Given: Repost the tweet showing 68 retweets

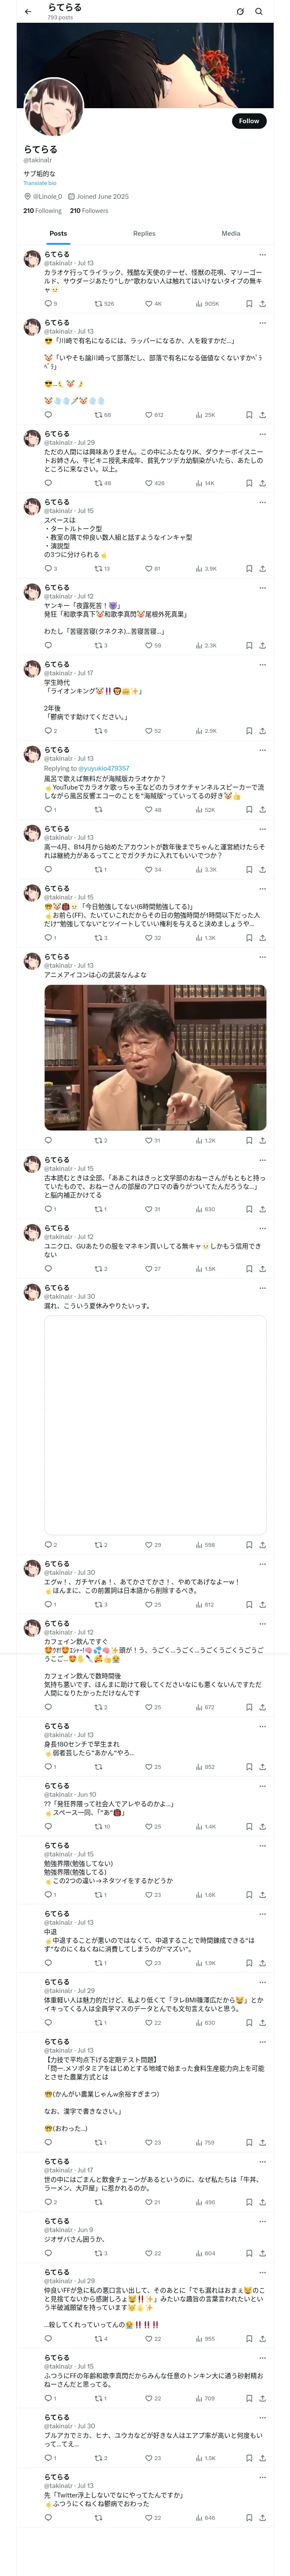Looking at the screenshot, I should coord(98,414).
